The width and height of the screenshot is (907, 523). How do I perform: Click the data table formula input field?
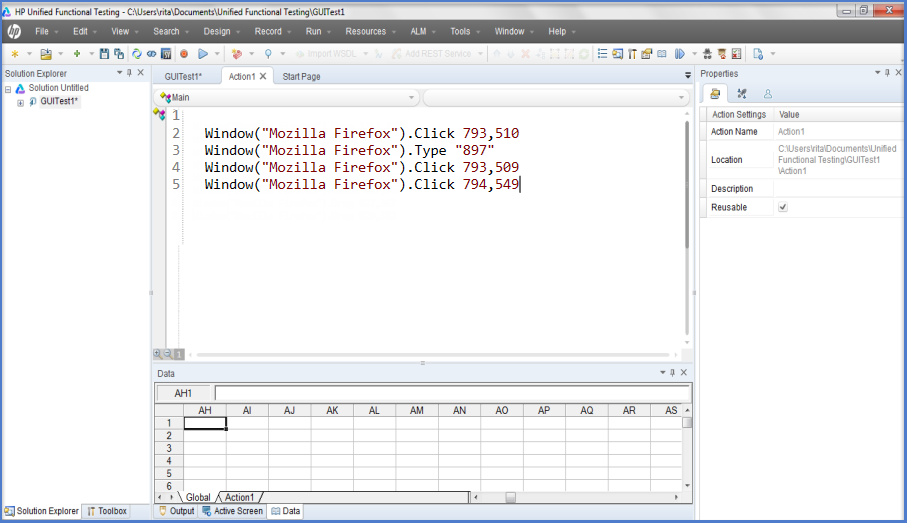click(x=453, y=393)
